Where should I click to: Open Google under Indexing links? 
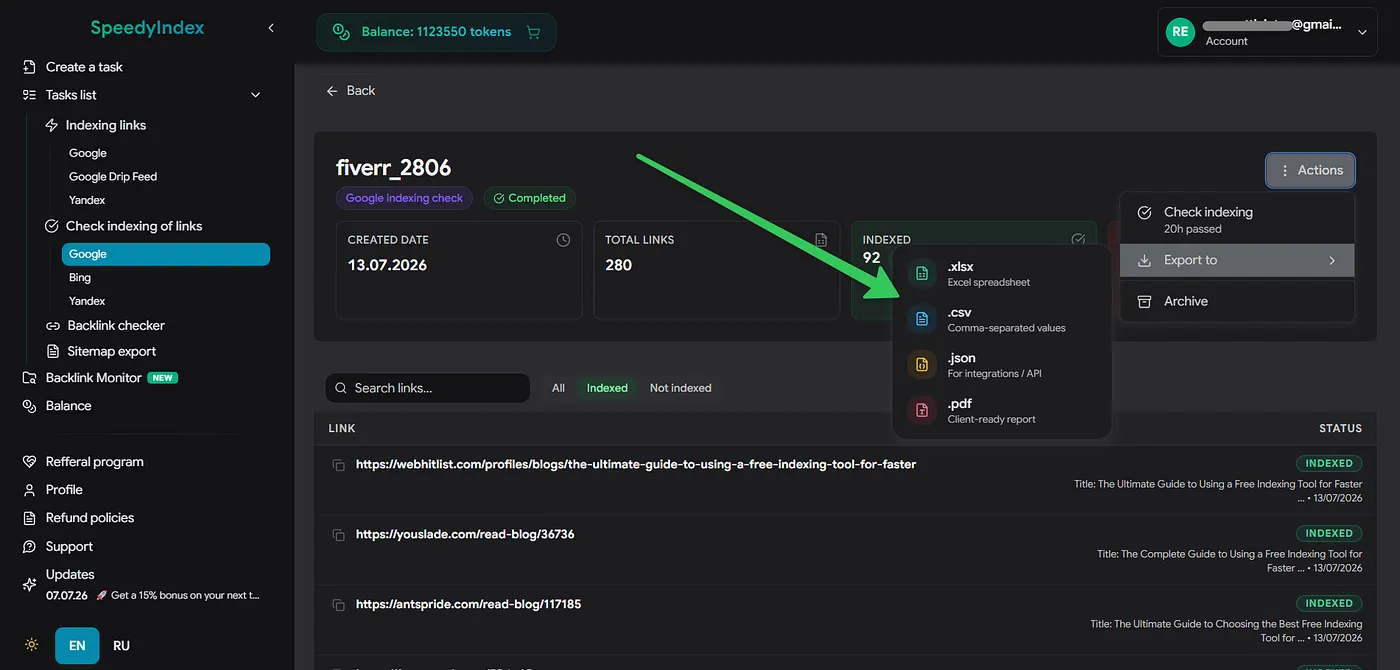pos(88,153)
